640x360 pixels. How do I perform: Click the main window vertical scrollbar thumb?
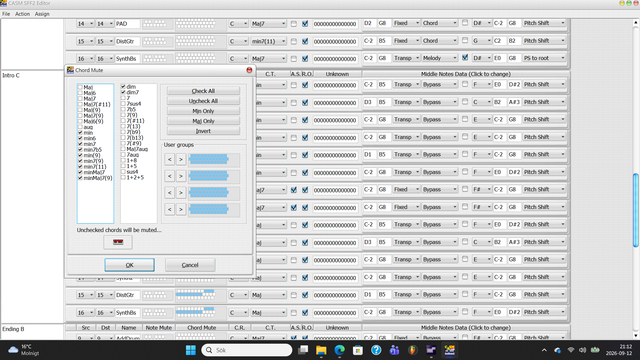636,210
